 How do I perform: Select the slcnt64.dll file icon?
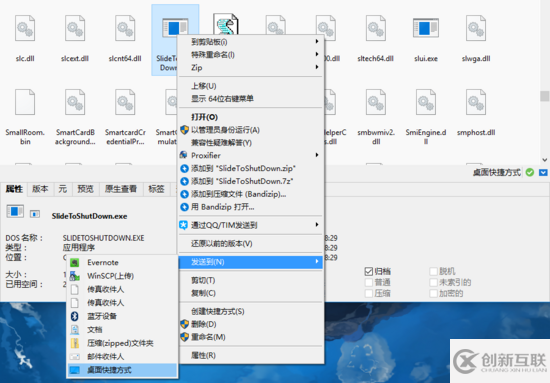(x=125, y=28)
